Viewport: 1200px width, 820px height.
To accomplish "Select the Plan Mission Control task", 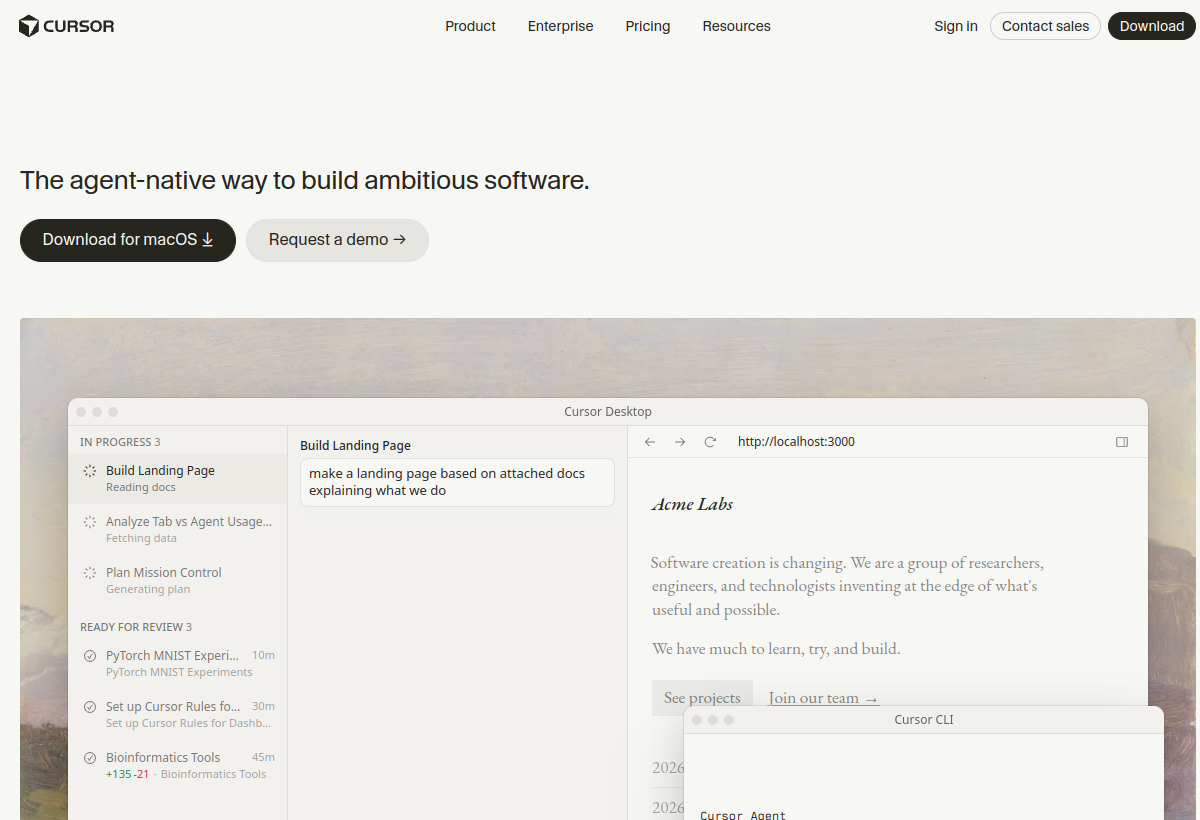I will pos(178,580).
